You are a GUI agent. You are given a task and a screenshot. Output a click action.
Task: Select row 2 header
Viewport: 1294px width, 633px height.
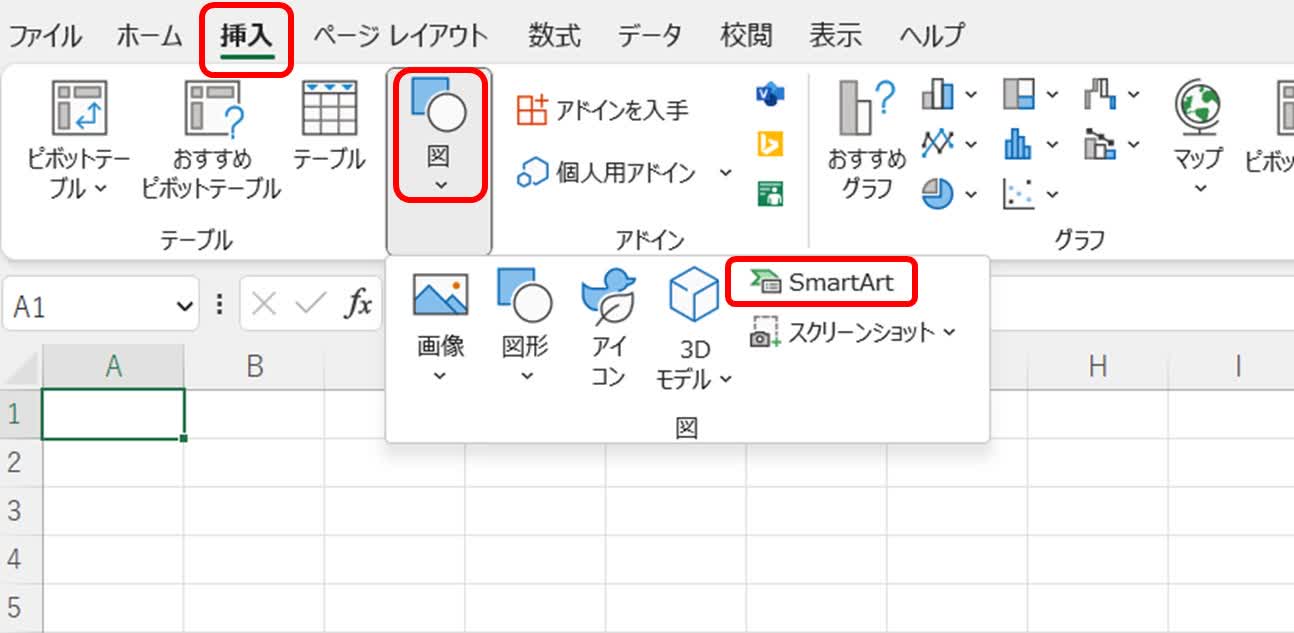pyautogui.click(x=20, y=462)
